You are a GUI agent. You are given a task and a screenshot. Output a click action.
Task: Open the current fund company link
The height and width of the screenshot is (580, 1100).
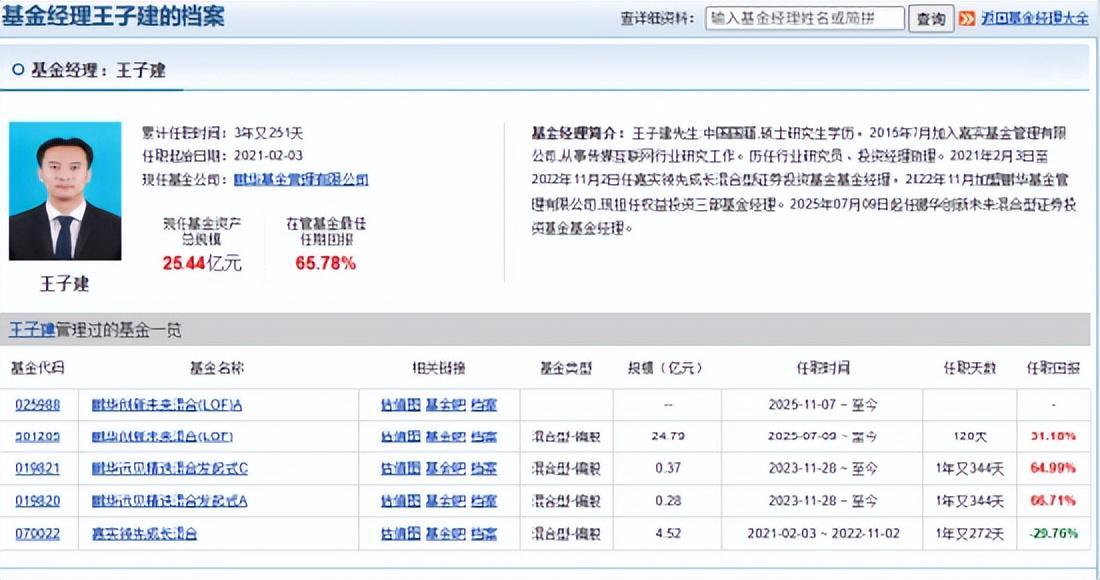pos(300,179)
